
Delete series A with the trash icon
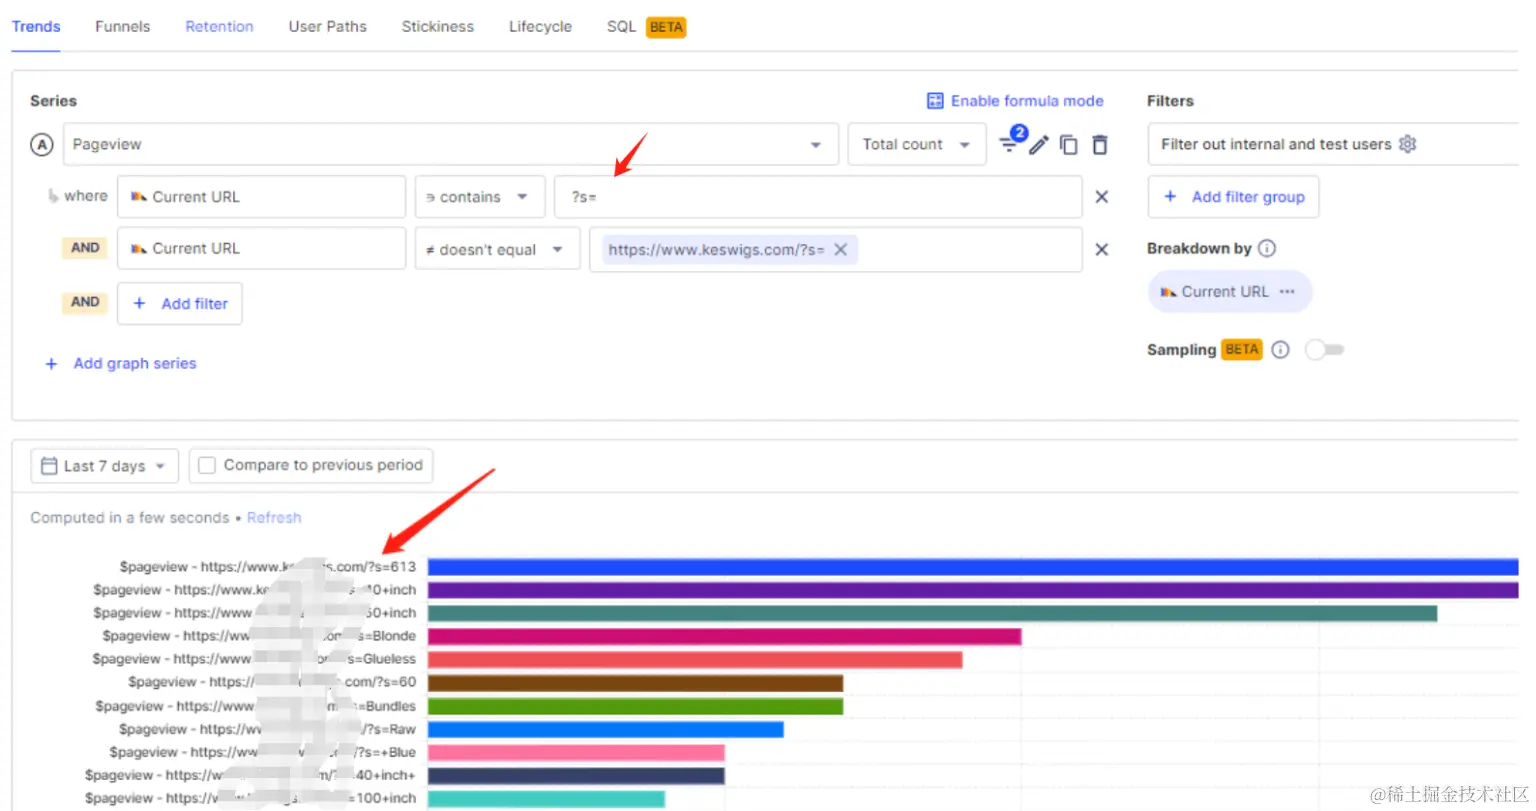pos(1100,145)
